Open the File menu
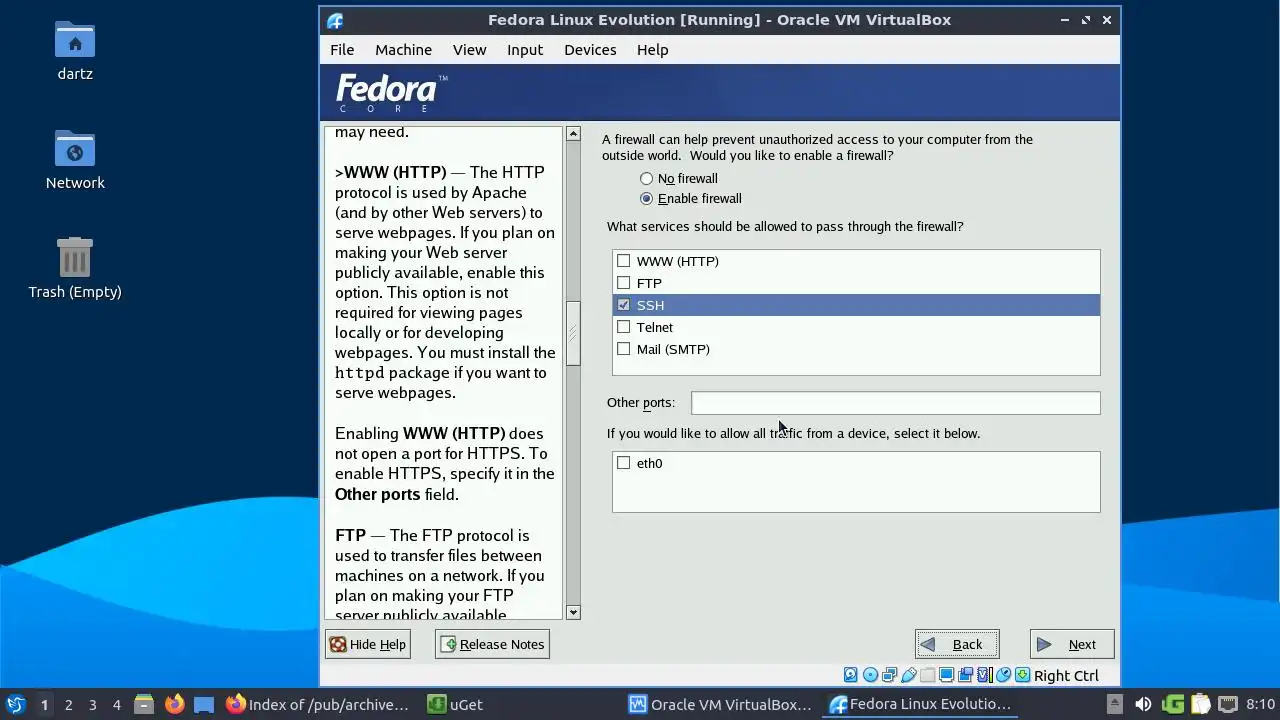Screen dimensions: 1280x720 [342, 49]
